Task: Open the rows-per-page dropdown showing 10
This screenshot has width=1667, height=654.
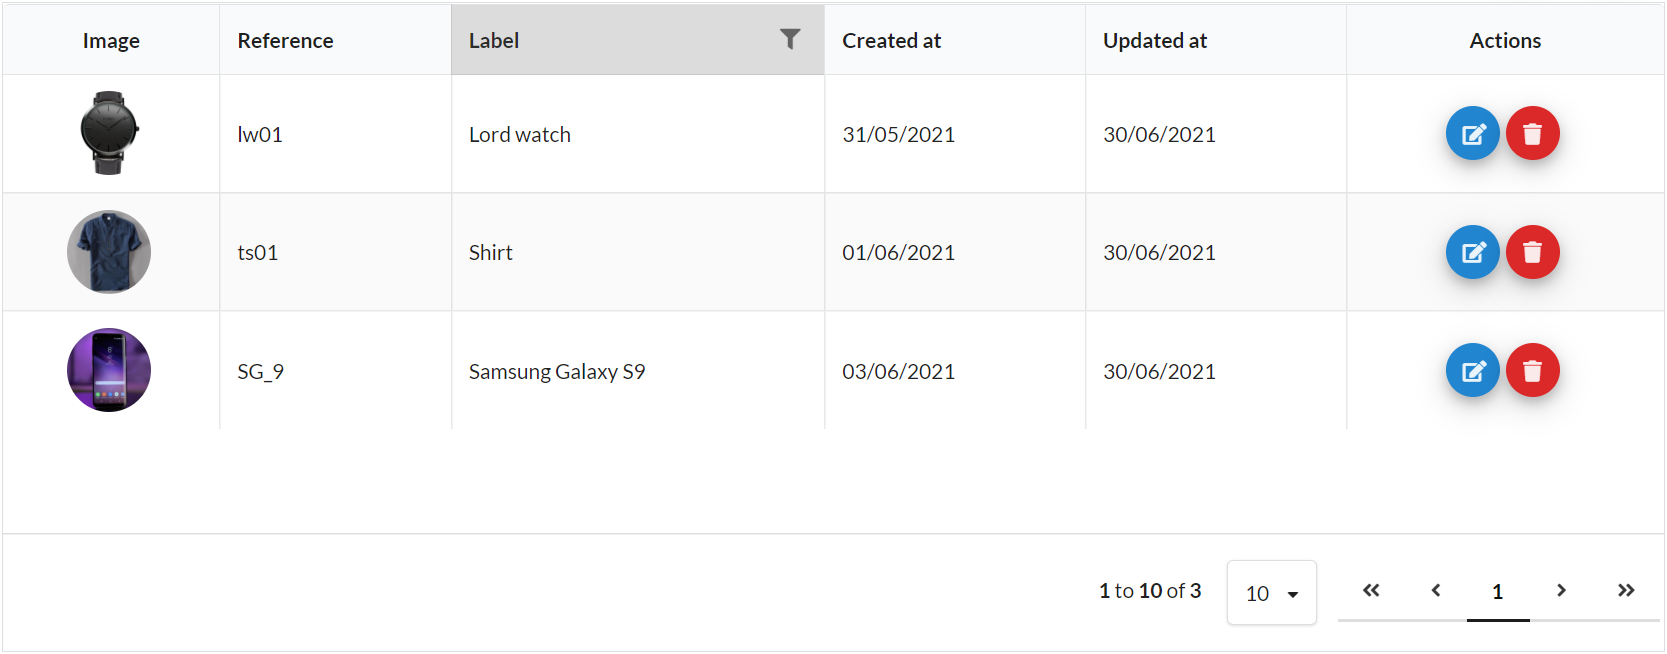Action: (x=1271, y=593)
